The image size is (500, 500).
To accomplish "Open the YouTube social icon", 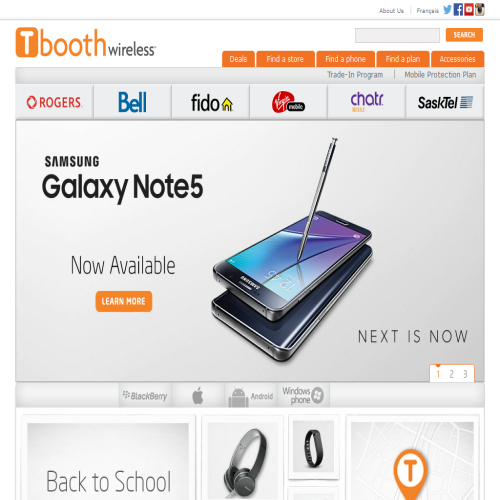I will click(x=469, y=10).
